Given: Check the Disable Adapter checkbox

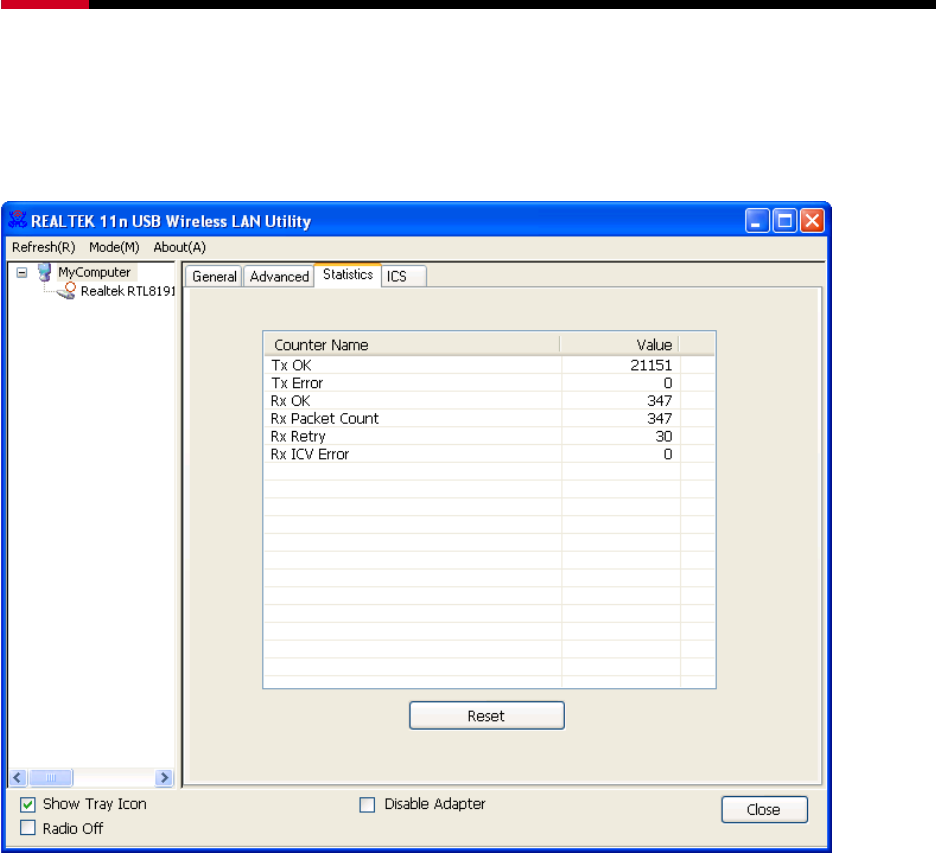Looking at the screenshot, I should [367, 805].
